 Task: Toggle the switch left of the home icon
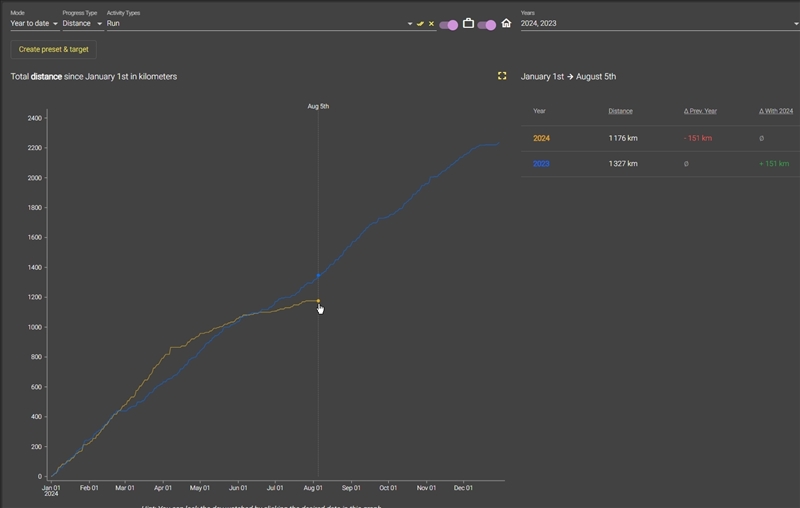(486, 24)
